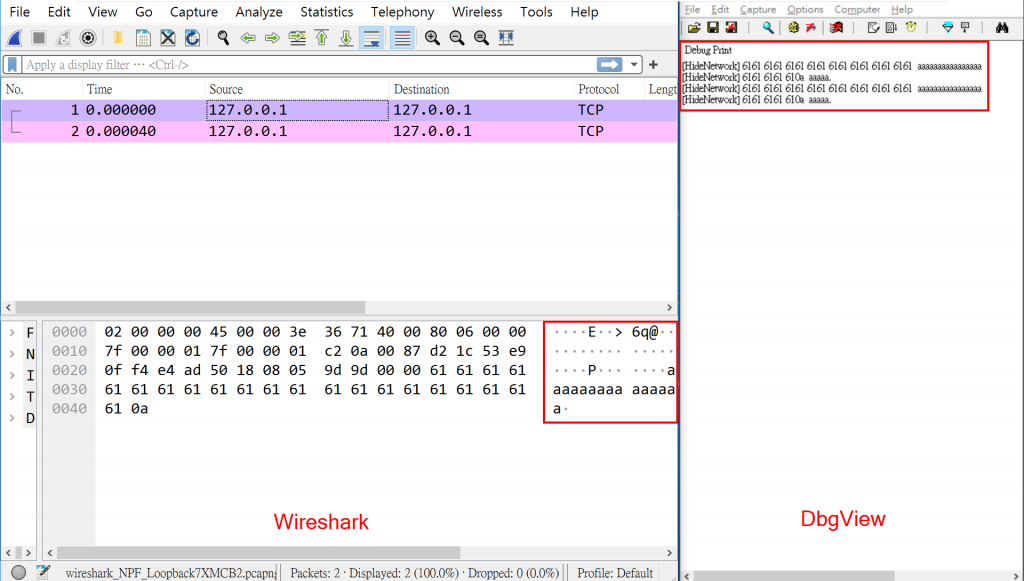Expand the 'D' row in packet details
Viewport: 1024px width, 581px height.
tap(12, 418)
